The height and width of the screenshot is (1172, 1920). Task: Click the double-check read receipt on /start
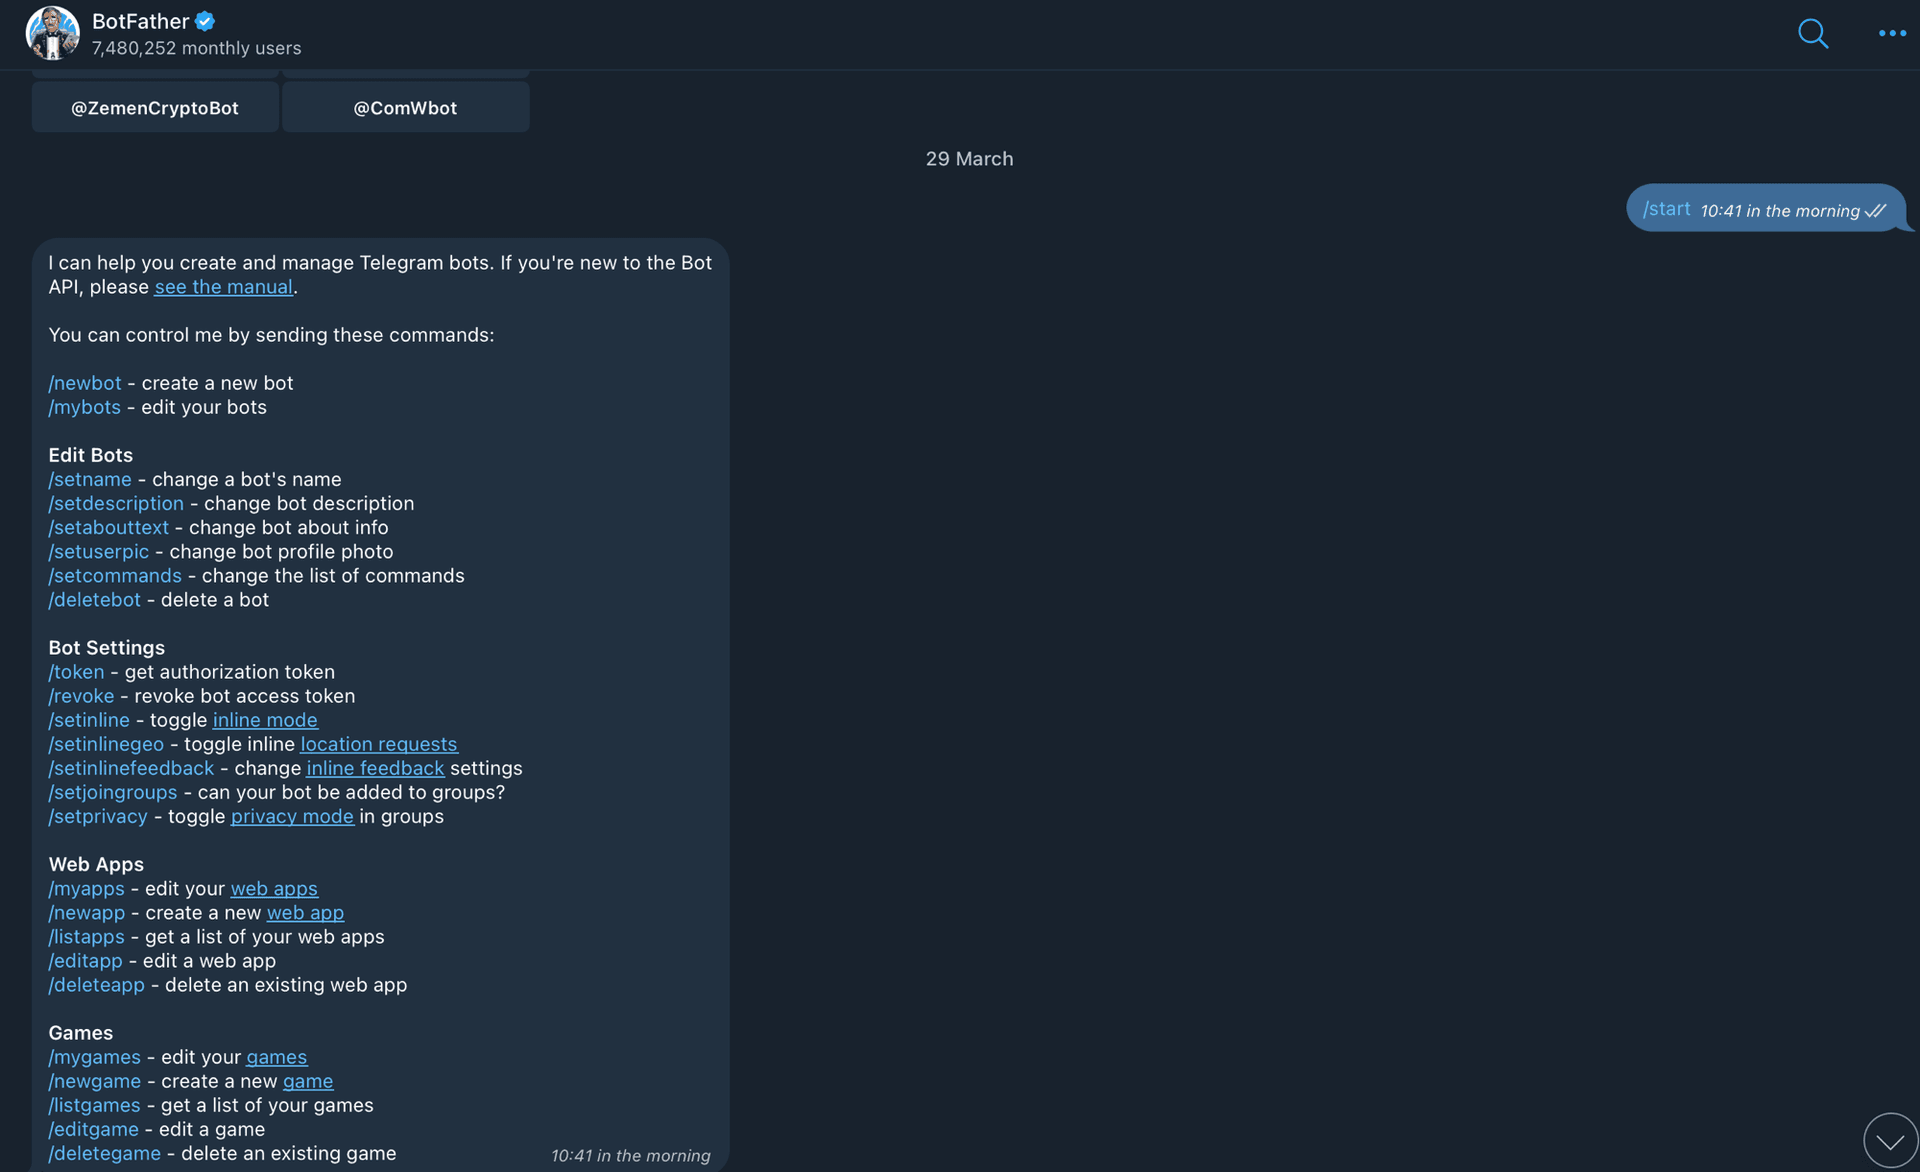point(1876,211)
